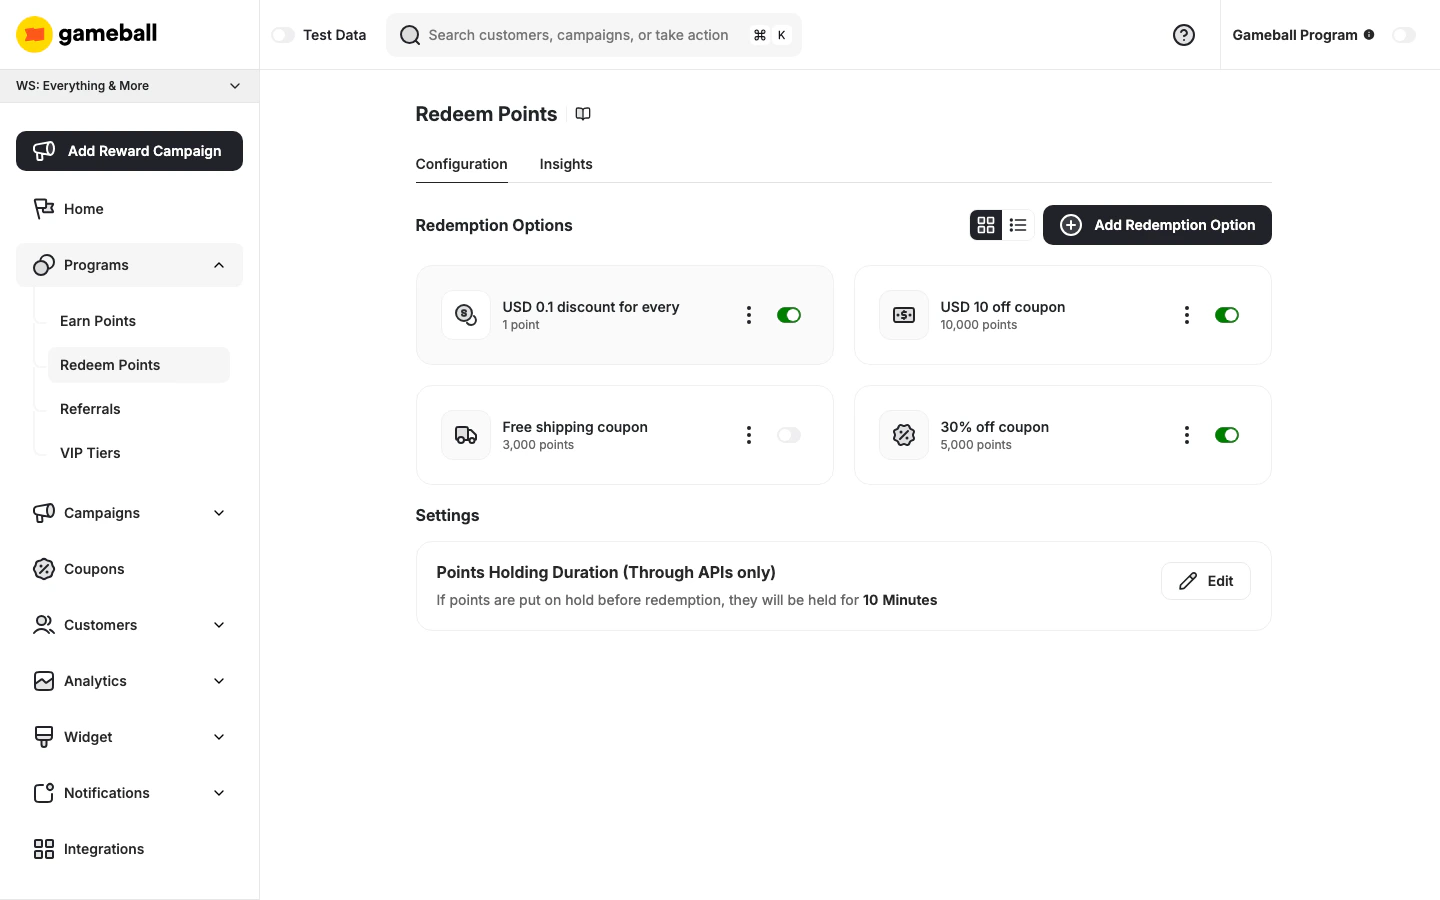Disable the USD 0.1 discount option
Viewport: 1440px width, 900px height.
pos(789,315)
